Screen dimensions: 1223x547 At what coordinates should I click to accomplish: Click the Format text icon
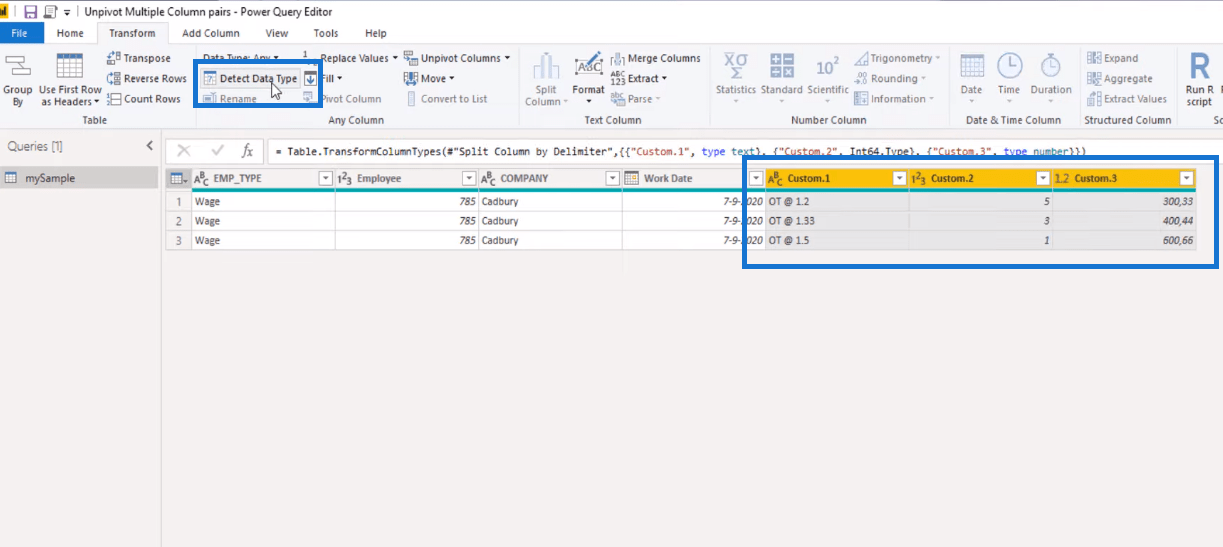click(x=588, y=66)
